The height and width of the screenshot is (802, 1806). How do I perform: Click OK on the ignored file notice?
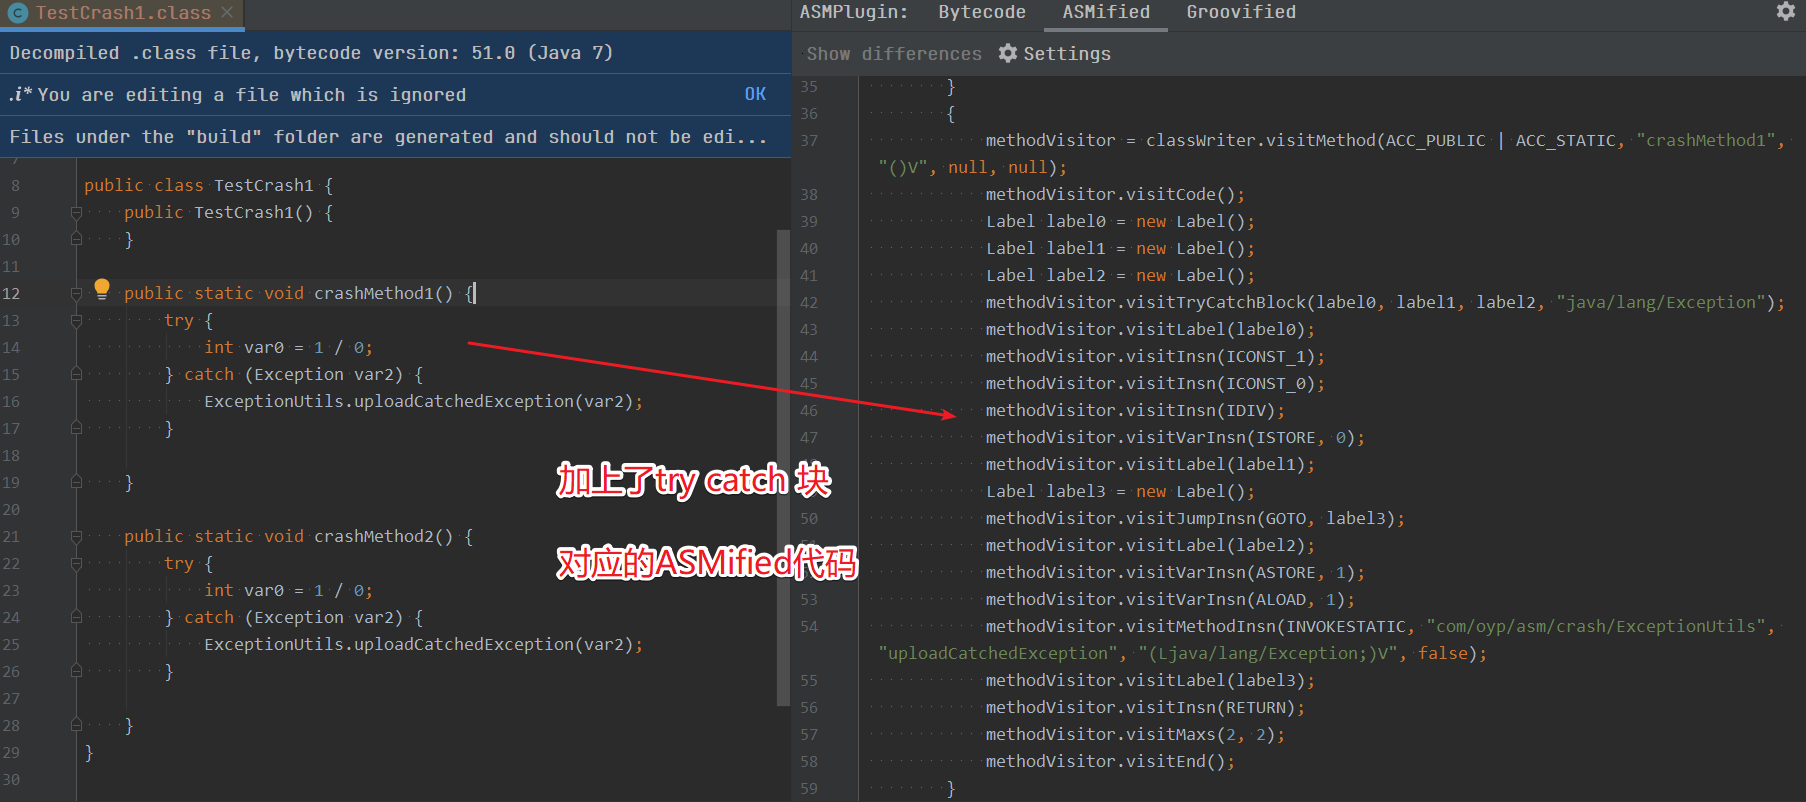click(755, 94)
